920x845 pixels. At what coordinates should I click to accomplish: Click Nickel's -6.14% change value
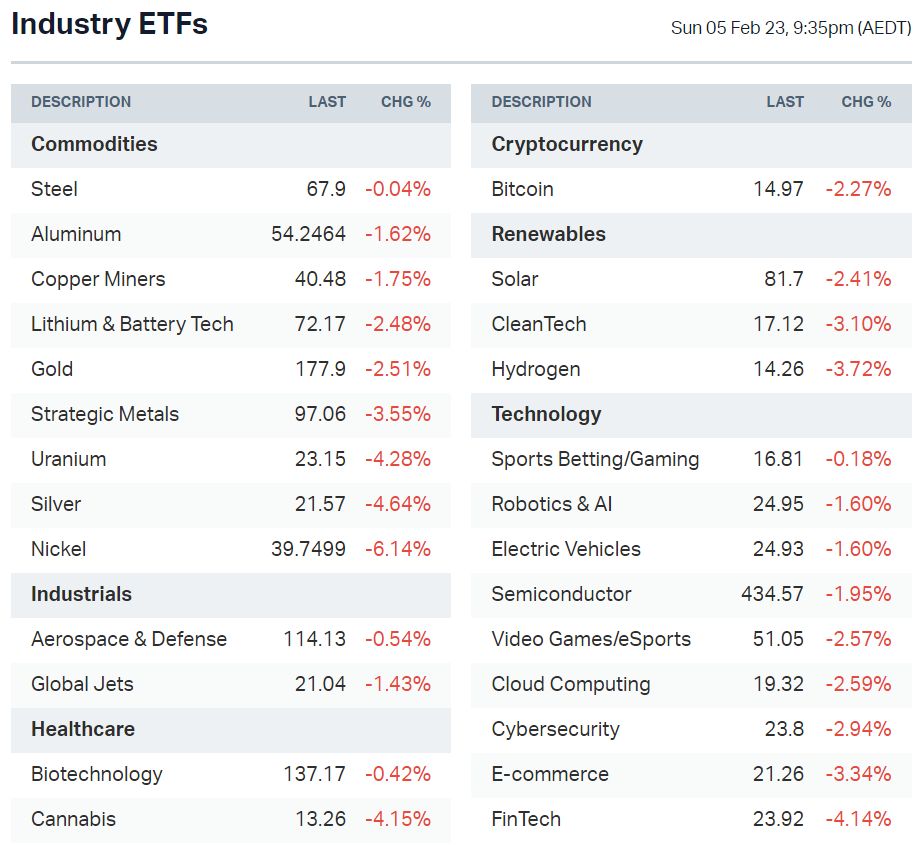tap(398, 549)
